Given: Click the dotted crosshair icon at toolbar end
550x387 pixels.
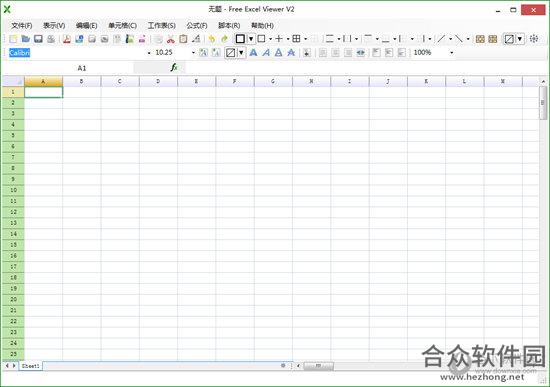Looking at the screenshot, I should tap(534, 39).
